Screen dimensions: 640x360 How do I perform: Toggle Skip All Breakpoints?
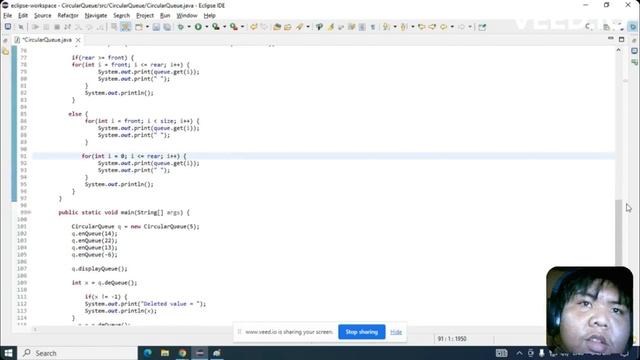21,27
